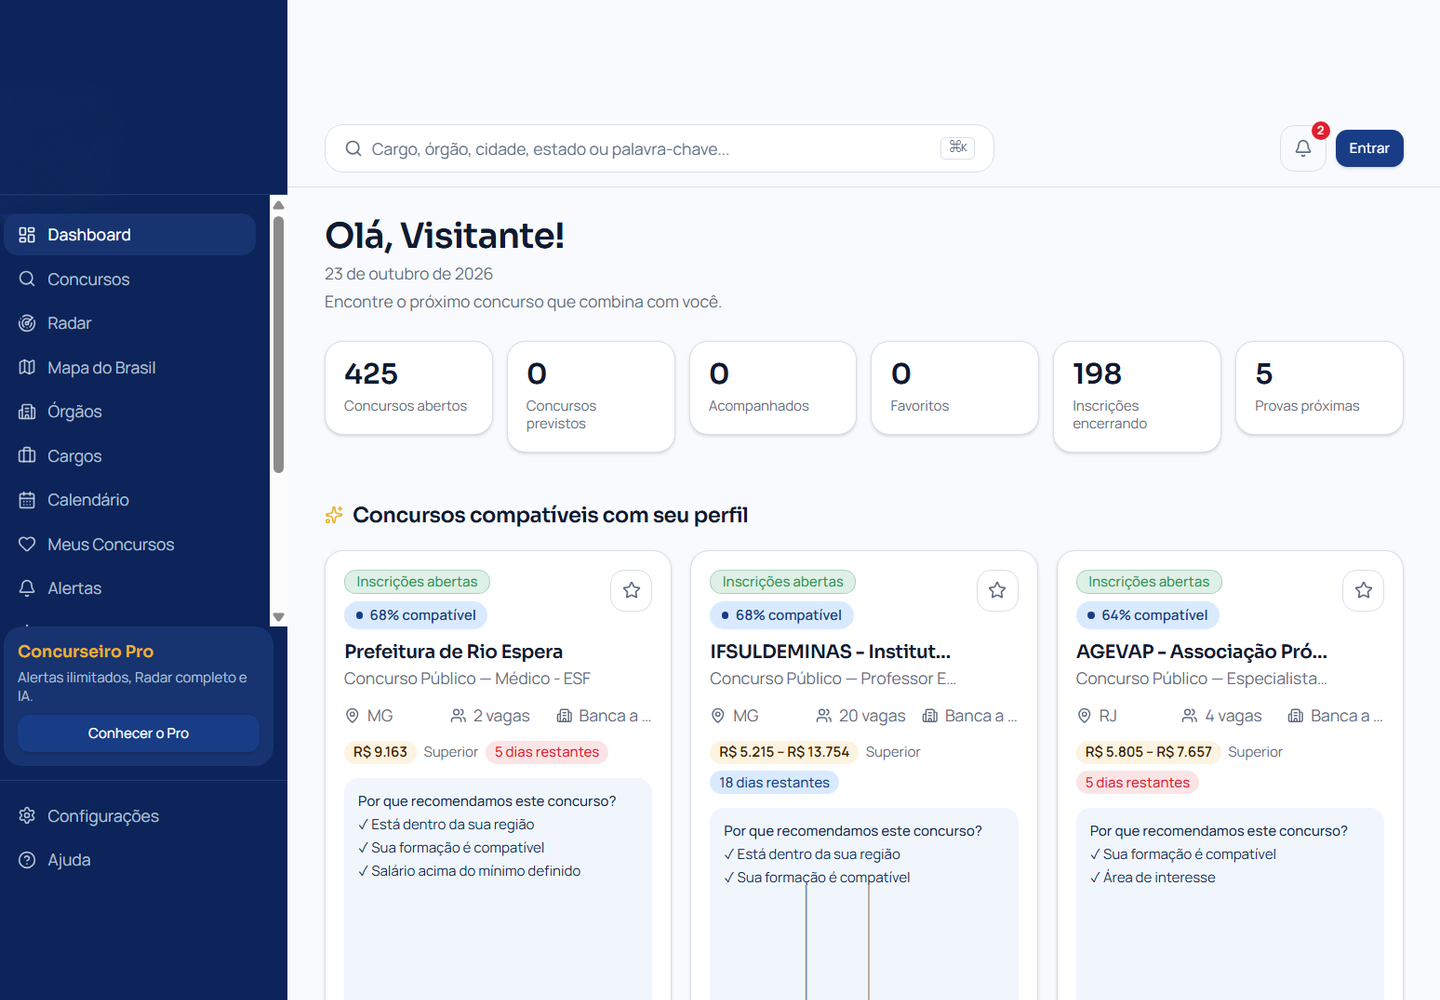Click the Configurações gear icon
This screenshot has width=1440, height=1000.
click(x=27, y=816)
